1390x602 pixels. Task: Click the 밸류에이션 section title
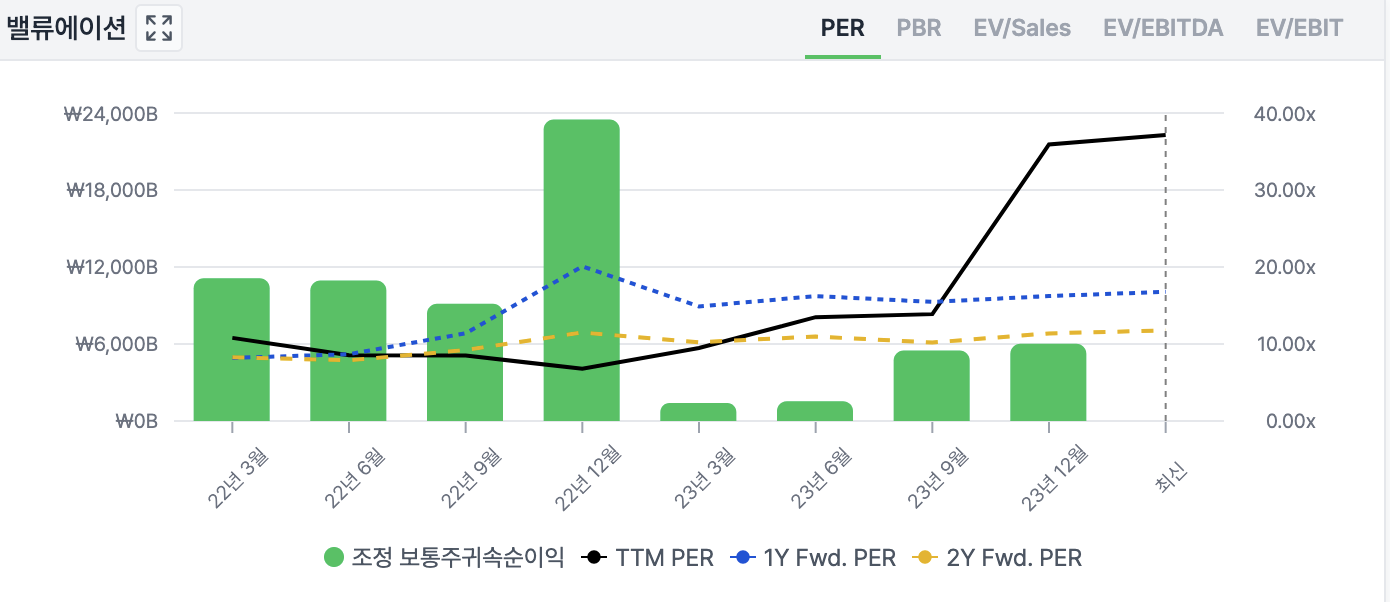(66, 28)
